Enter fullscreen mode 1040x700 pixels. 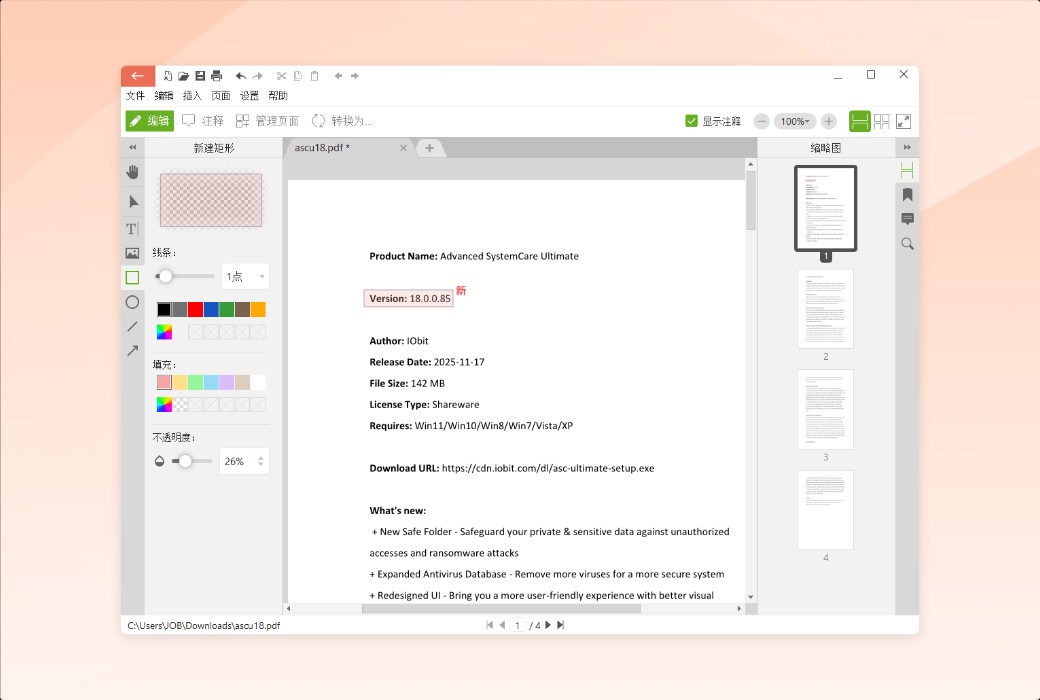point(903,121)
